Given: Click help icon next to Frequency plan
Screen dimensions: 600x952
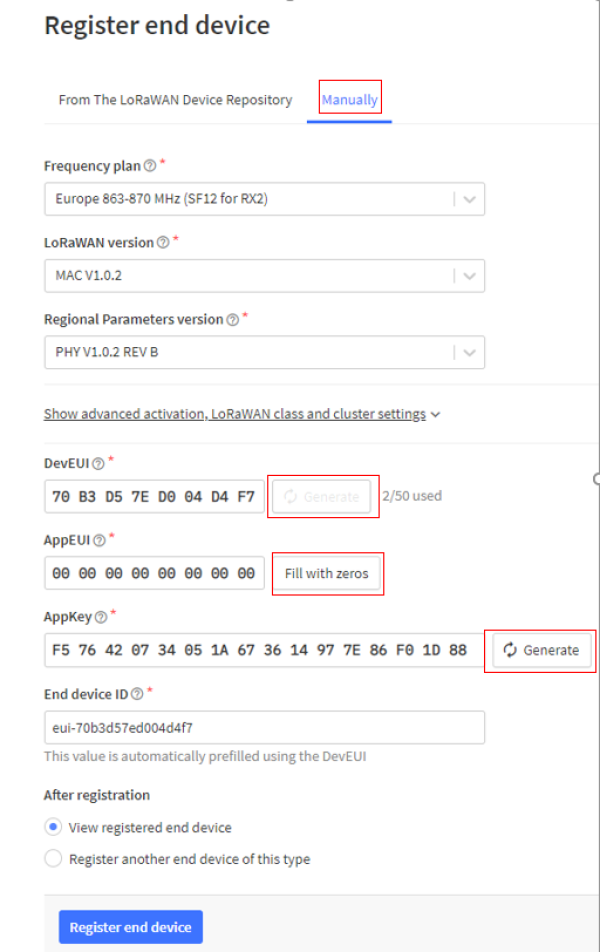Looking at the screenshot, I should coord(150,166).
